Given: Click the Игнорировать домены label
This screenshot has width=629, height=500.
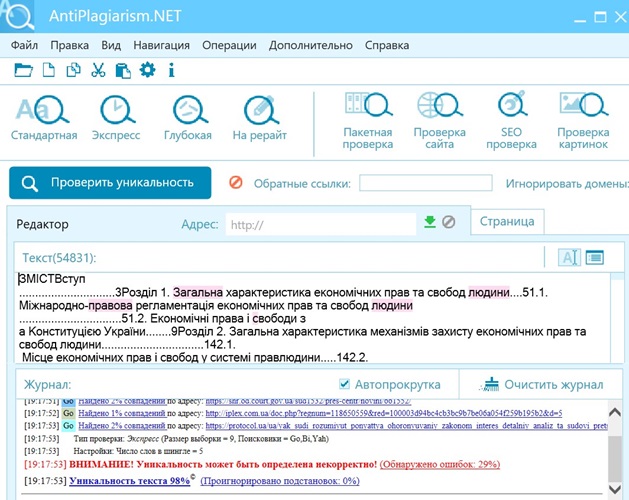Looking at the screenshot, I should point(567,183).
